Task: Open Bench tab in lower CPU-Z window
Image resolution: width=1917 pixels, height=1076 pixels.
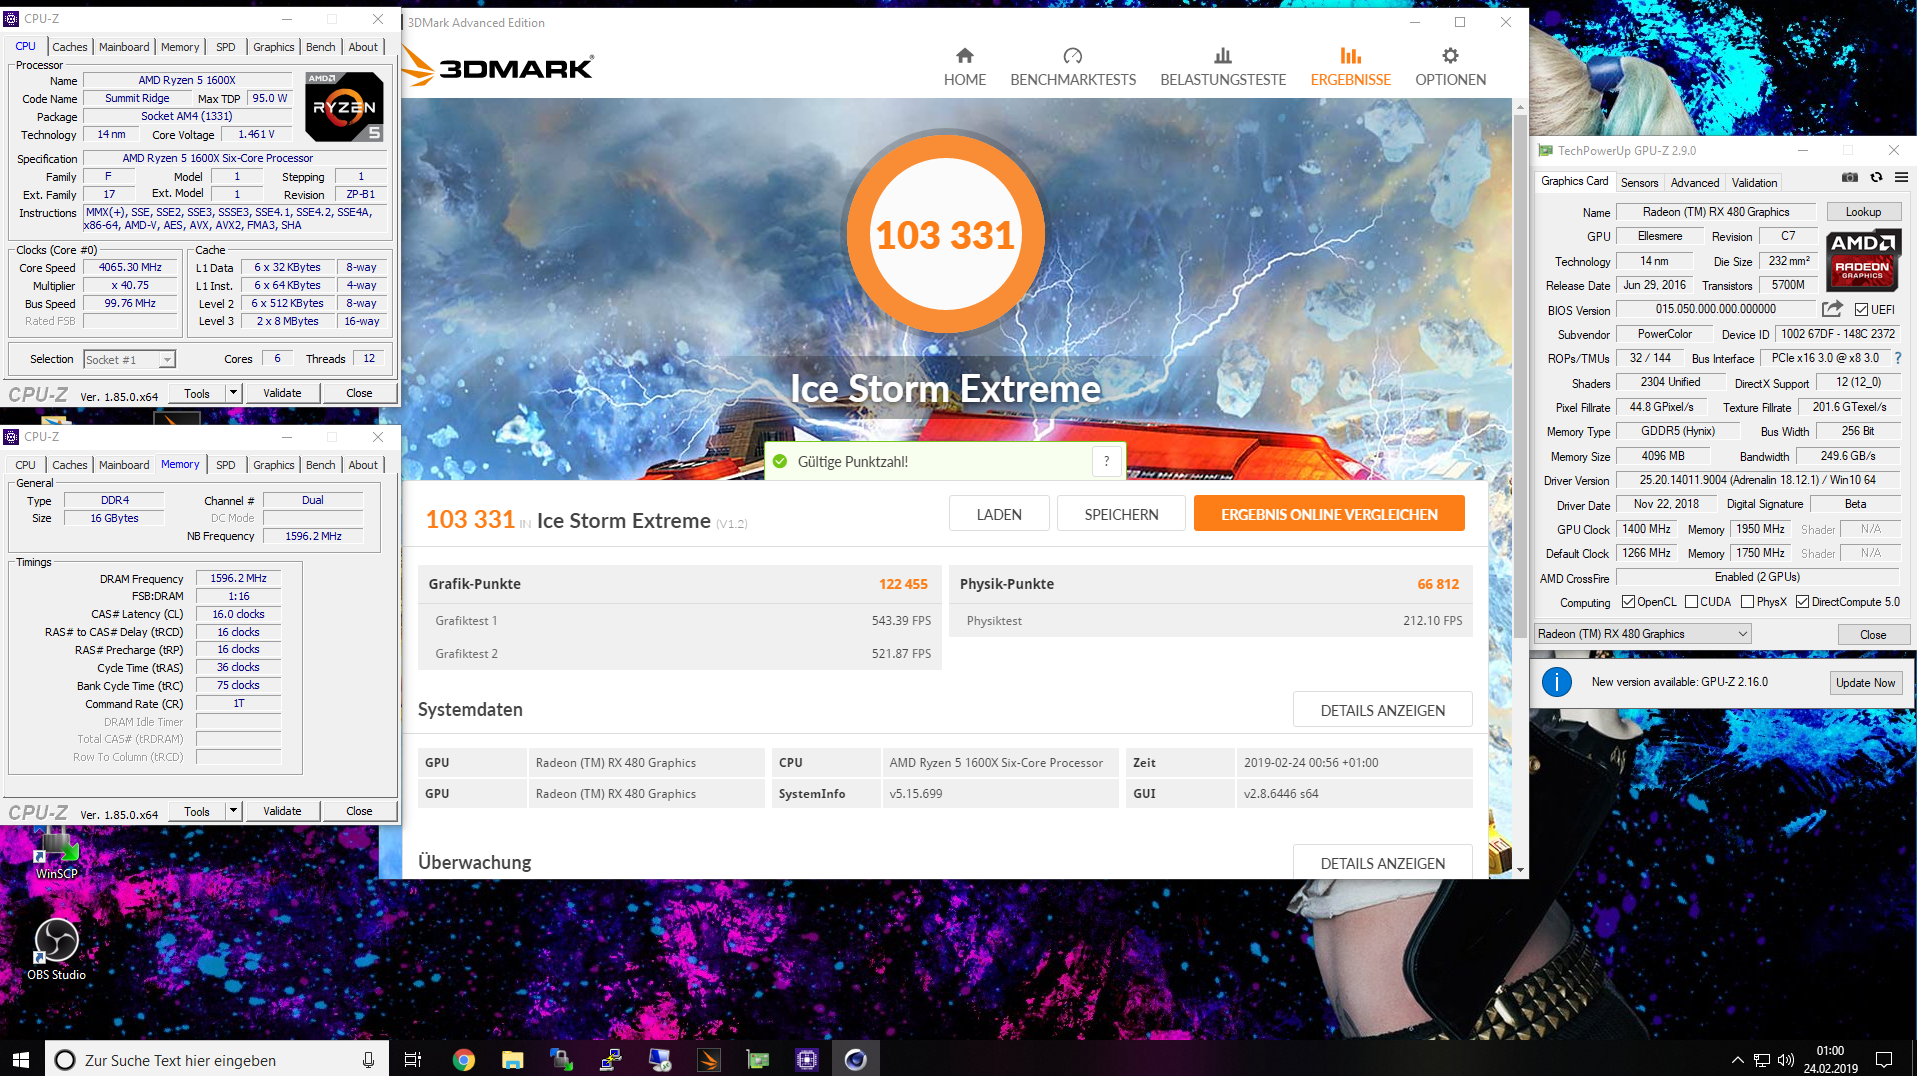Action: click(x=320, y=465)
